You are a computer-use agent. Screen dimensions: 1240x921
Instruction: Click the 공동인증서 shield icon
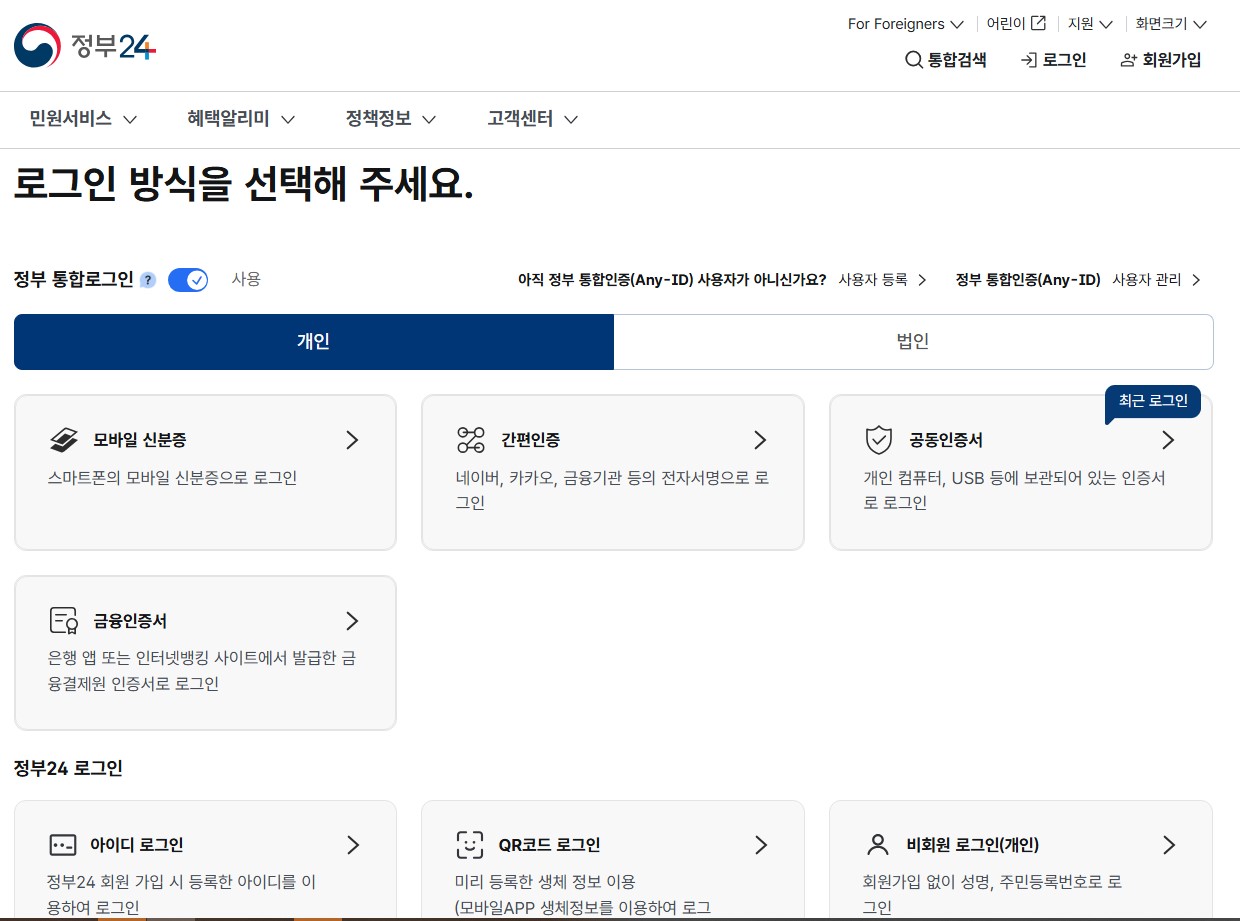[x=878, y=440]
